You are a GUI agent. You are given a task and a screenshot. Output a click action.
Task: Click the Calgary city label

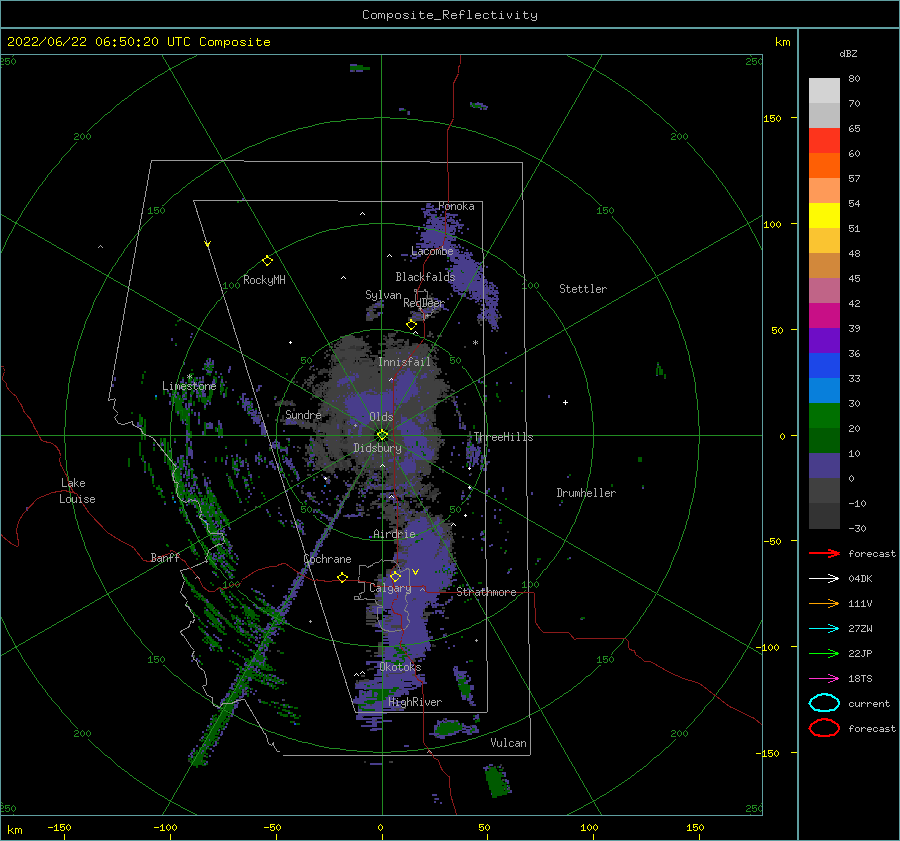coord(390,588)
